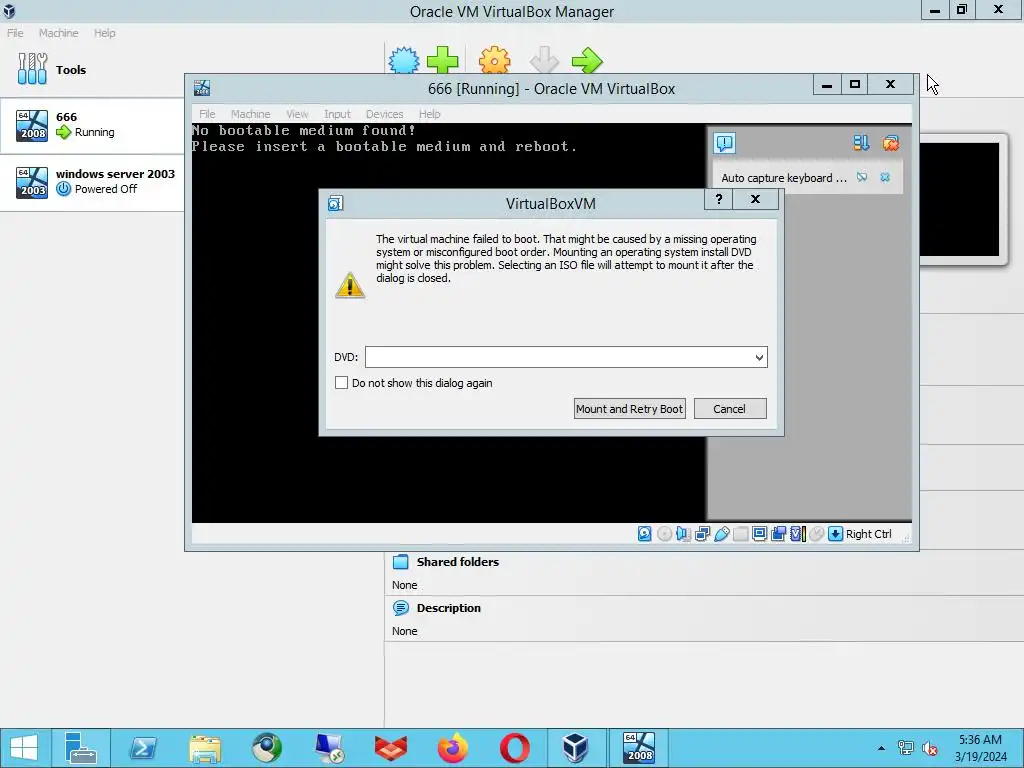Screen dimensions: 1024x768
Task: Click the display status icon in VM statusbar
Action: [760, 534]
